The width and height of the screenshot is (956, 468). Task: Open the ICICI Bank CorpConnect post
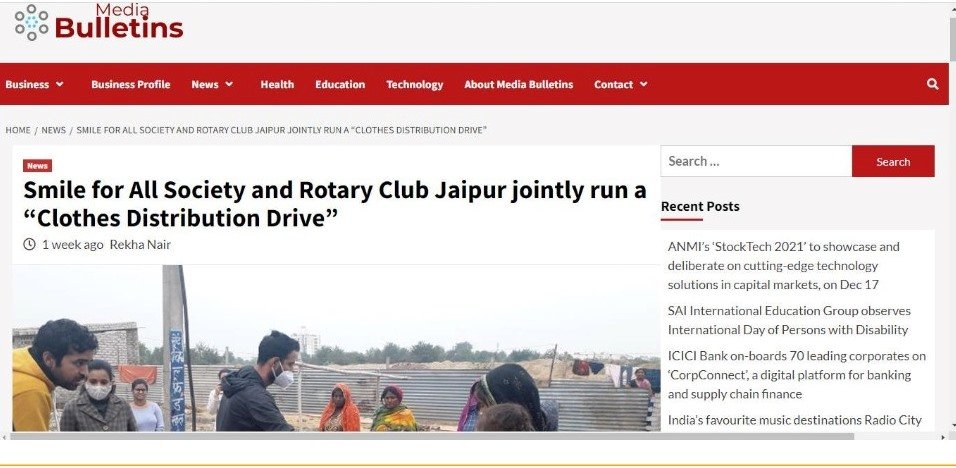[796, 374]
